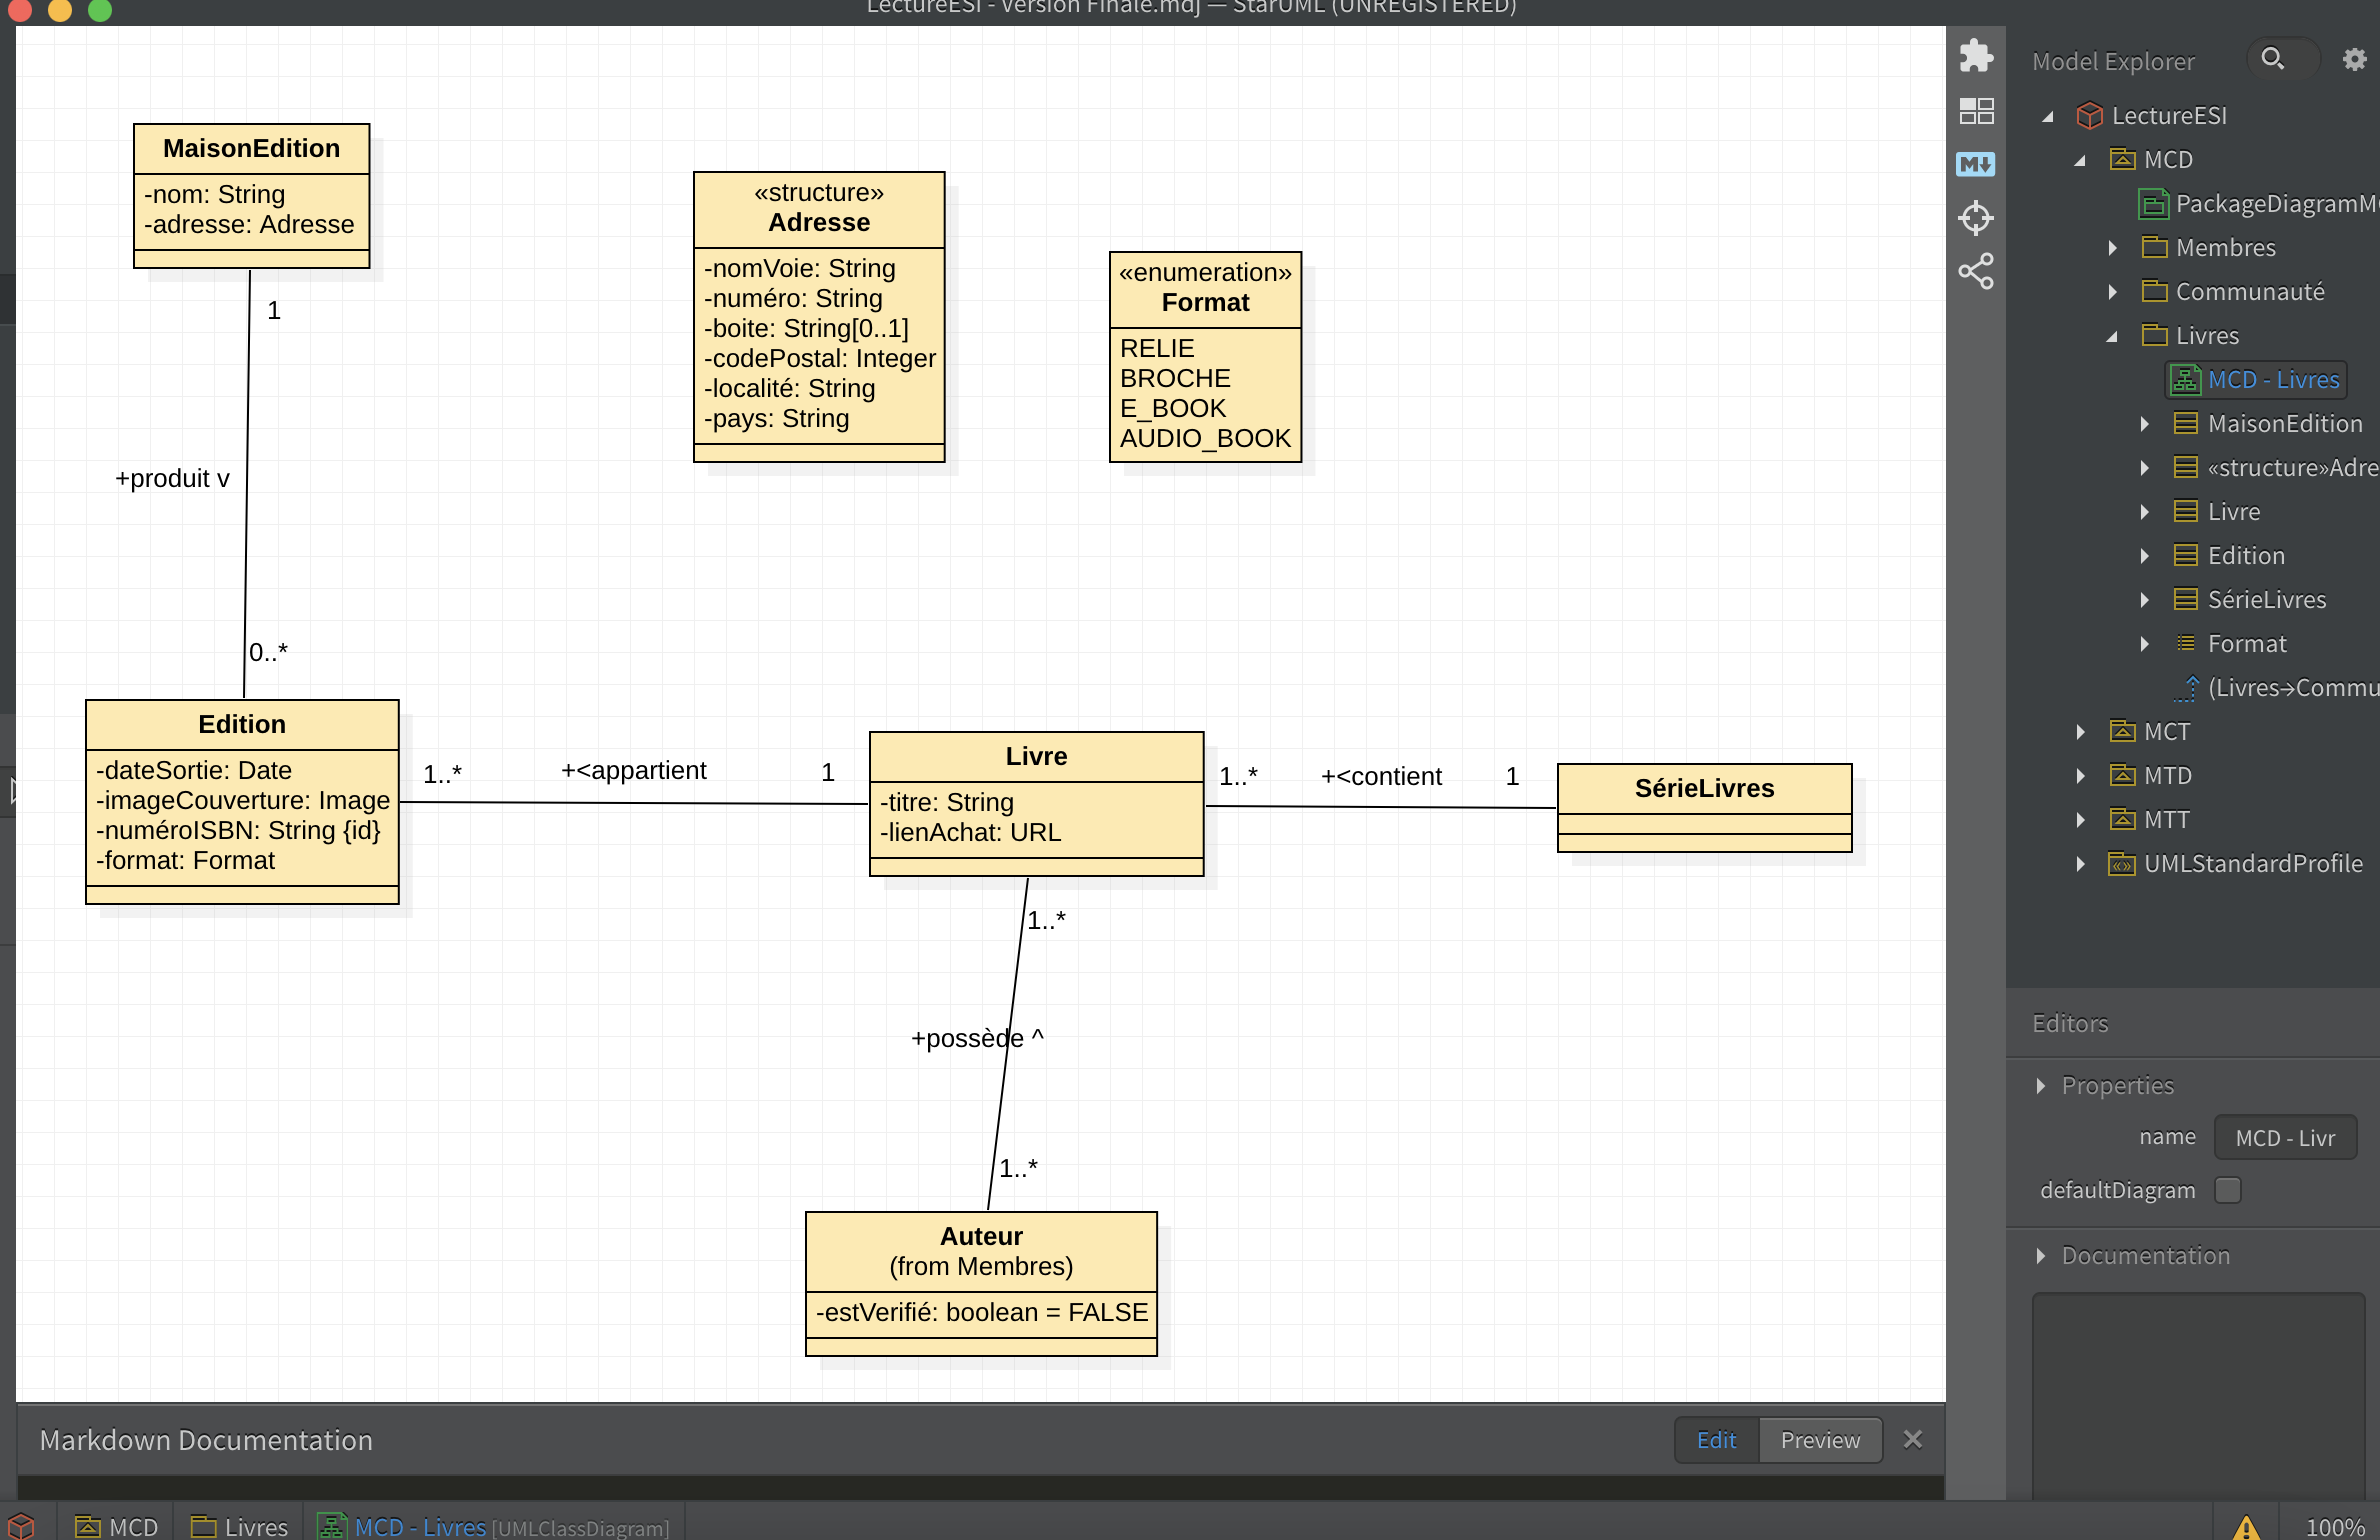Open Model Explorer search magnifier

(x=2273, y=59)
